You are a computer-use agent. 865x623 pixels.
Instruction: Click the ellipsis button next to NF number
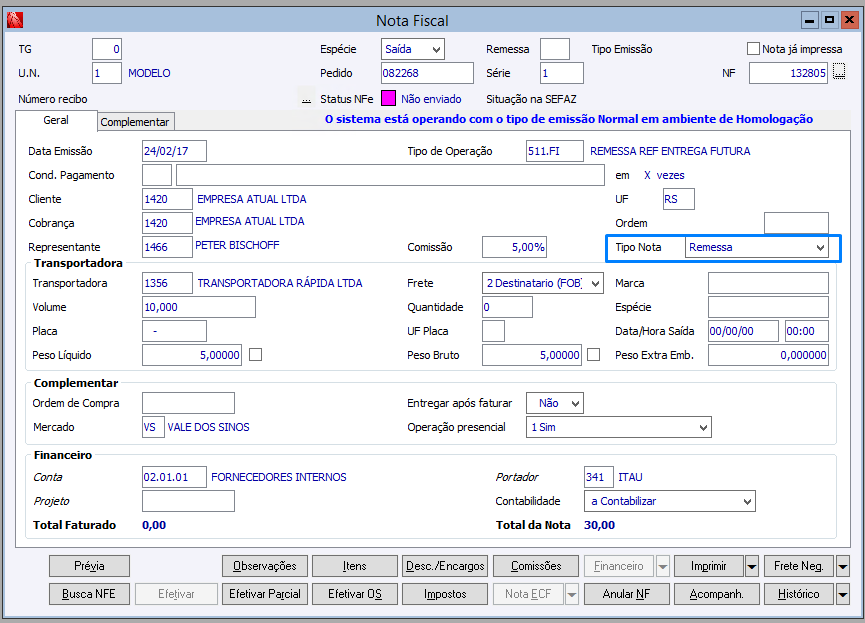(839, 71)
